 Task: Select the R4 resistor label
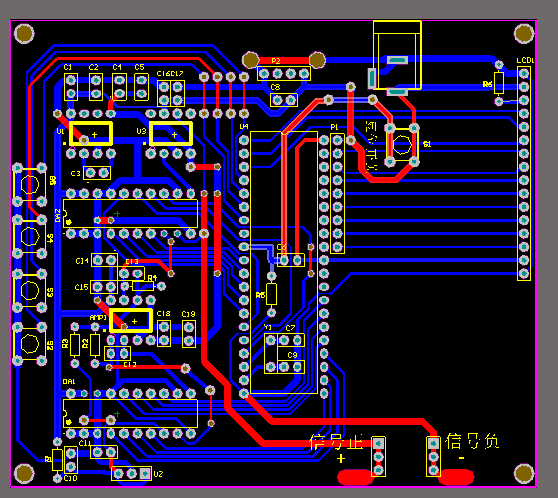point(152,278)
